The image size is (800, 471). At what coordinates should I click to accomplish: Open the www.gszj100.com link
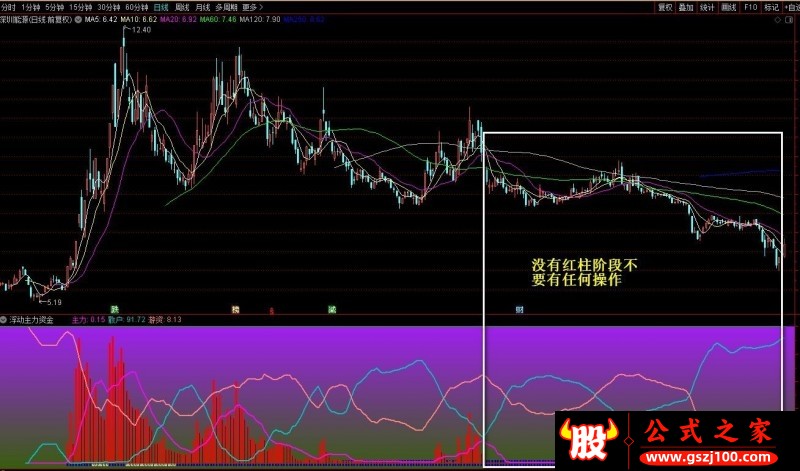point(708,457)
